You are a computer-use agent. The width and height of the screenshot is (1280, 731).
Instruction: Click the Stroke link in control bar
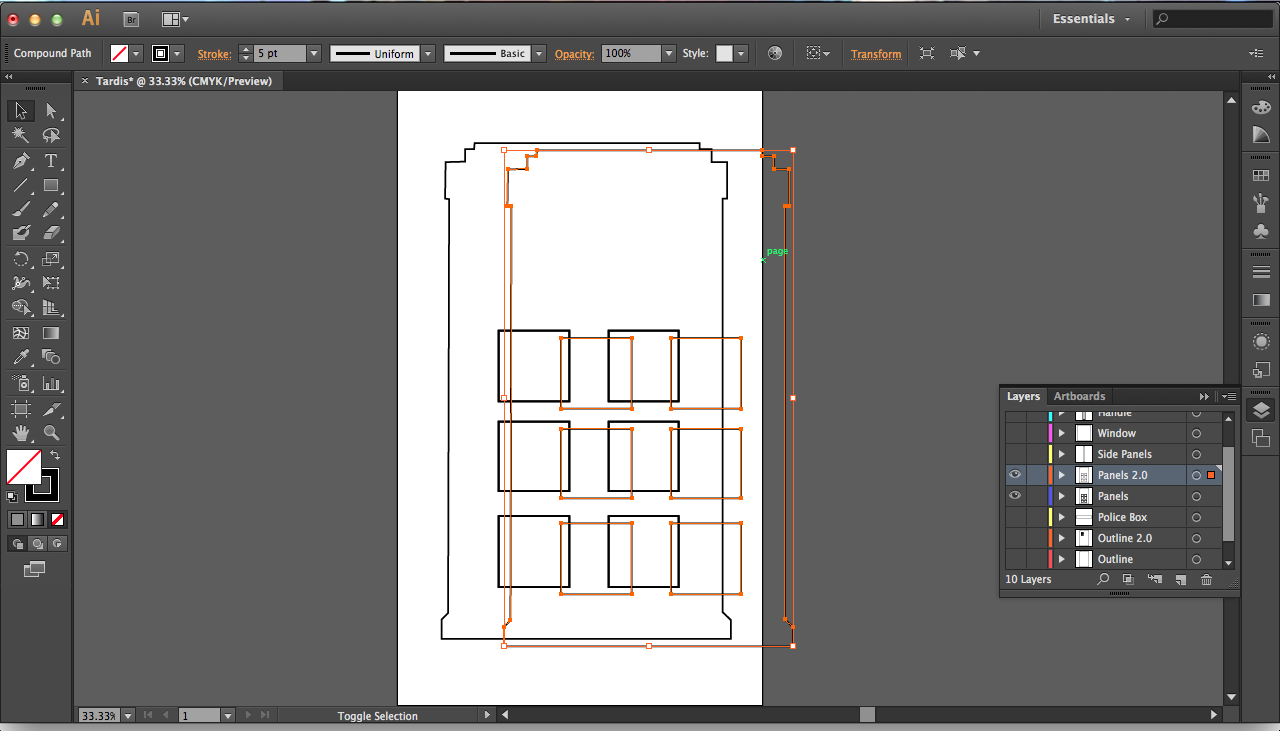[x=214, y=54]
